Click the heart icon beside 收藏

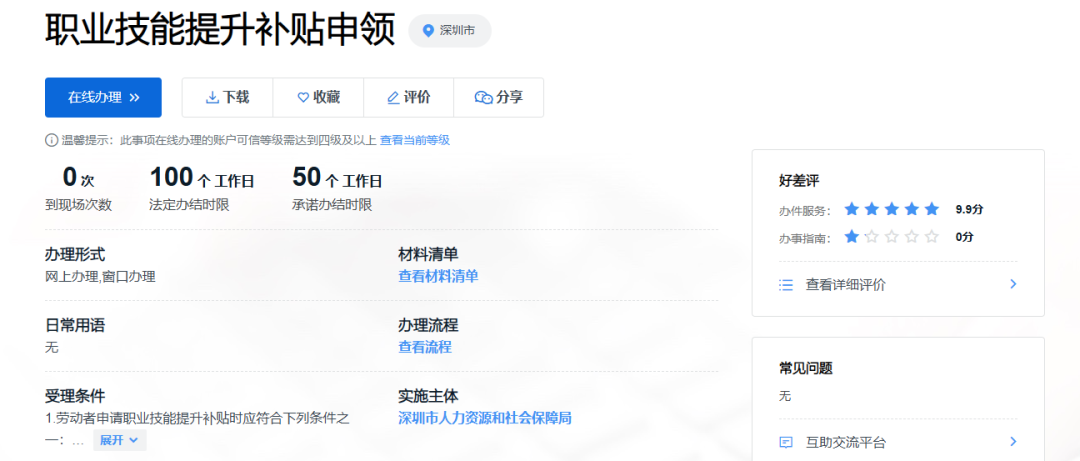[303, 98]
